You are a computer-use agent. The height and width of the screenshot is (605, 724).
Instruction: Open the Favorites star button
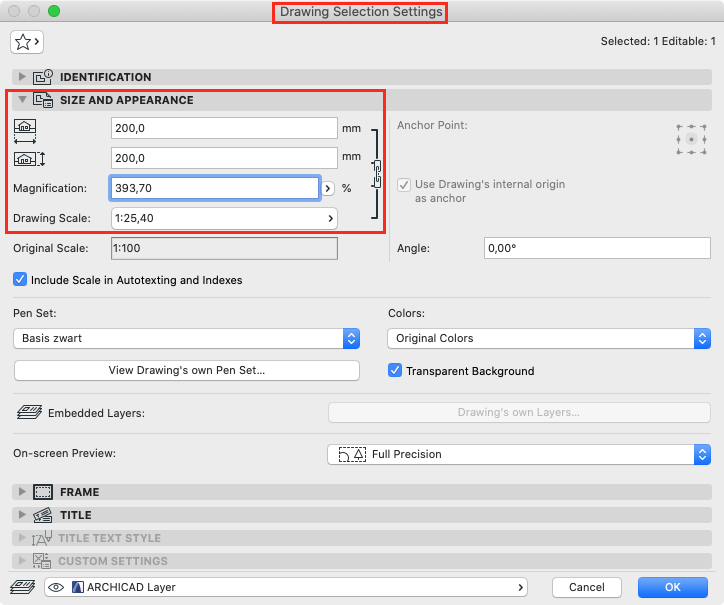[x=27, y=42]
